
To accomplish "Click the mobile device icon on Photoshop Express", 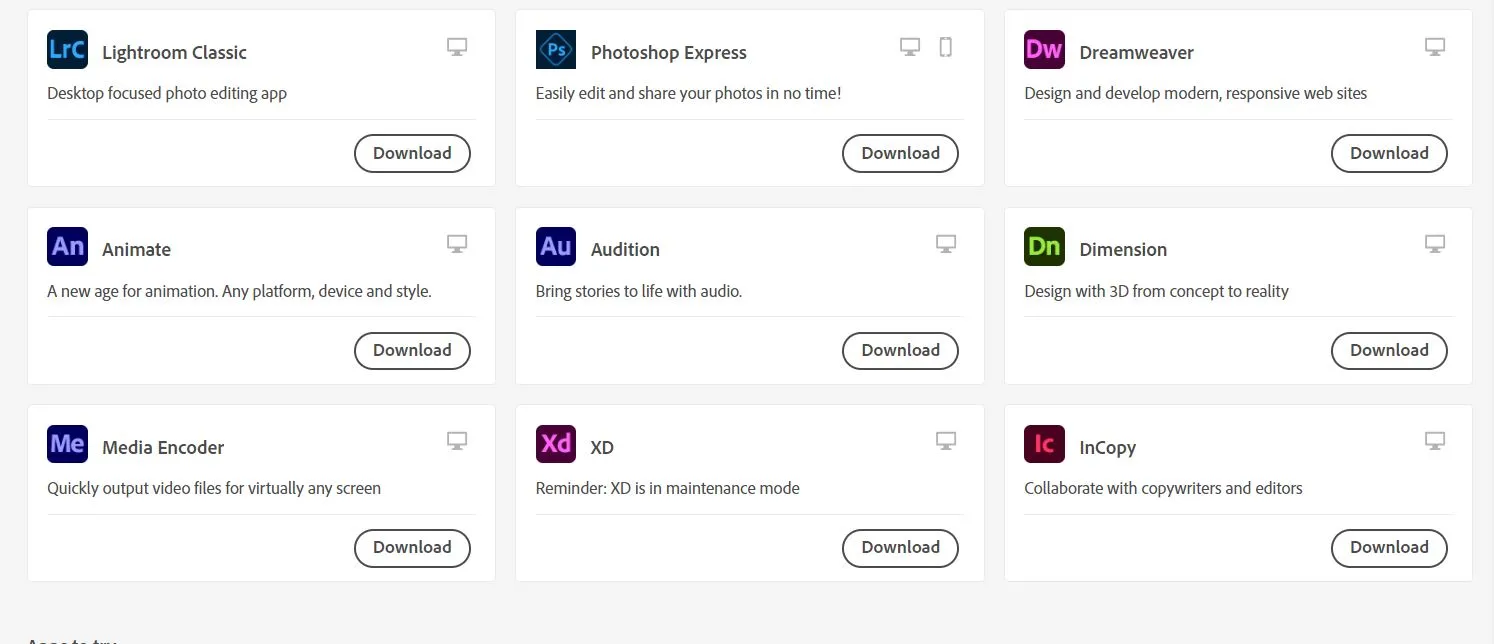I will [x=945, y=47].
